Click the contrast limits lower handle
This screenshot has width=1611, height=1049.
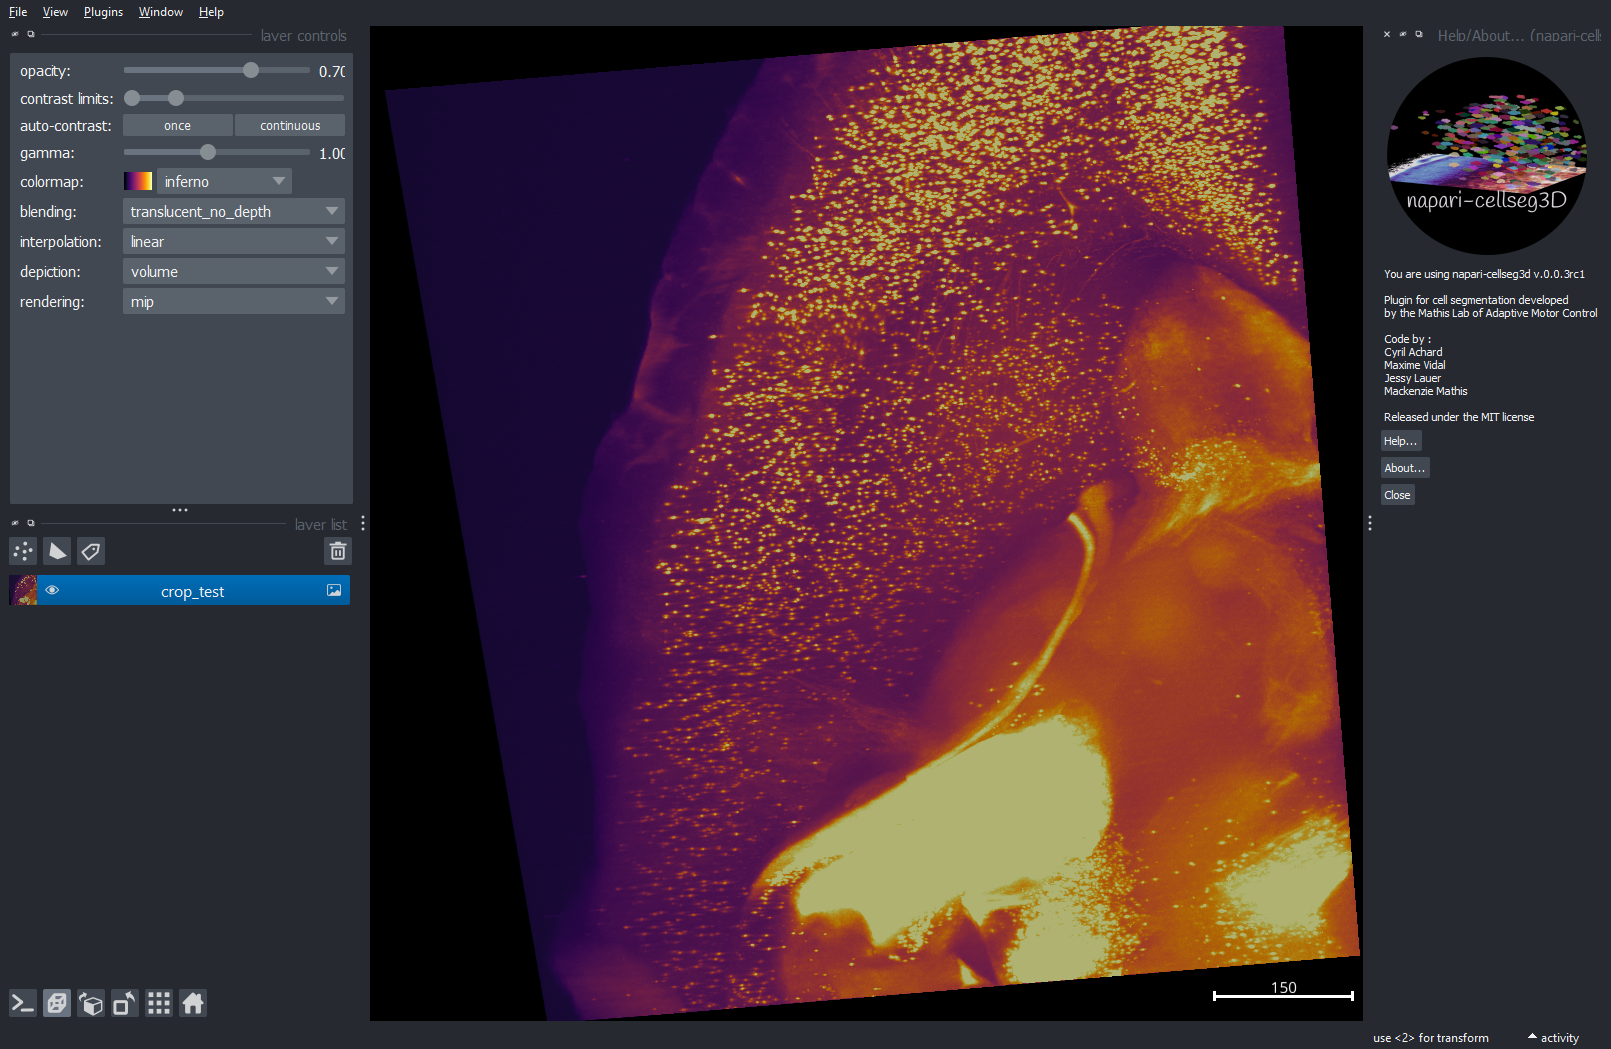click(x=132, y=98)
